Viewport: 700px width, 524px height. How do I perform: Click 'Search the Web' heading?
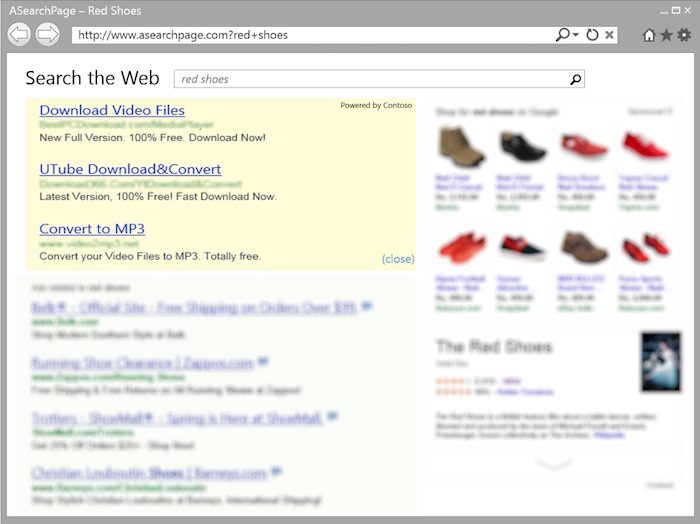92,78
